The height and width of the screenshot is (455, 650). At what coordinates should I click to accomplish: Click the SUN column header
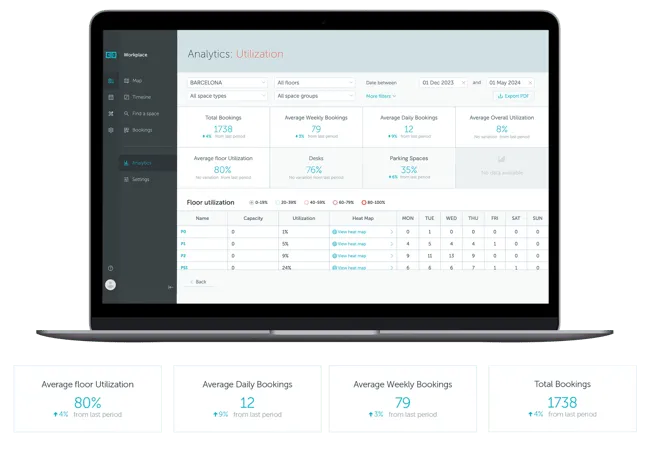tap(537, 218)
